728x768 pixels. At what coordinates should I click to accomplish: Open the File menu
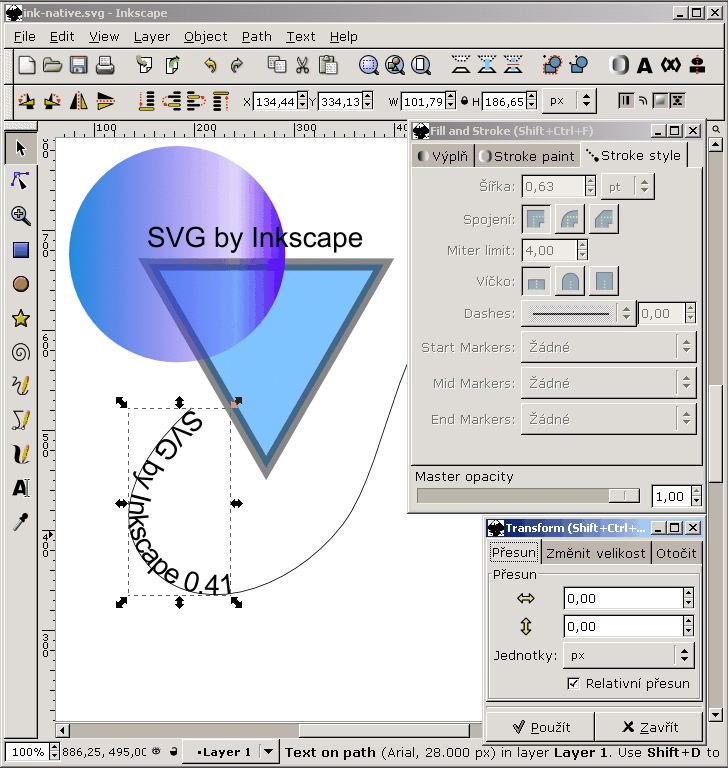24,37
